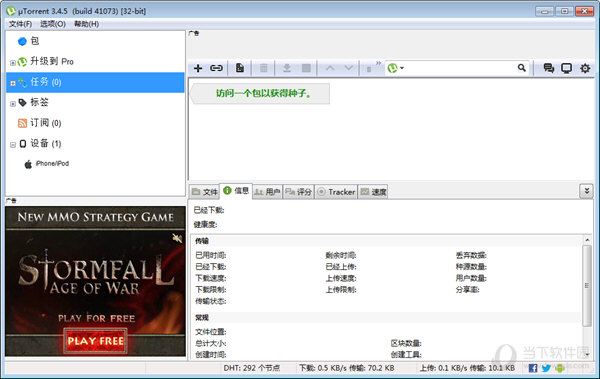Maximize the µTorrent window

click(x=564, y=11)
